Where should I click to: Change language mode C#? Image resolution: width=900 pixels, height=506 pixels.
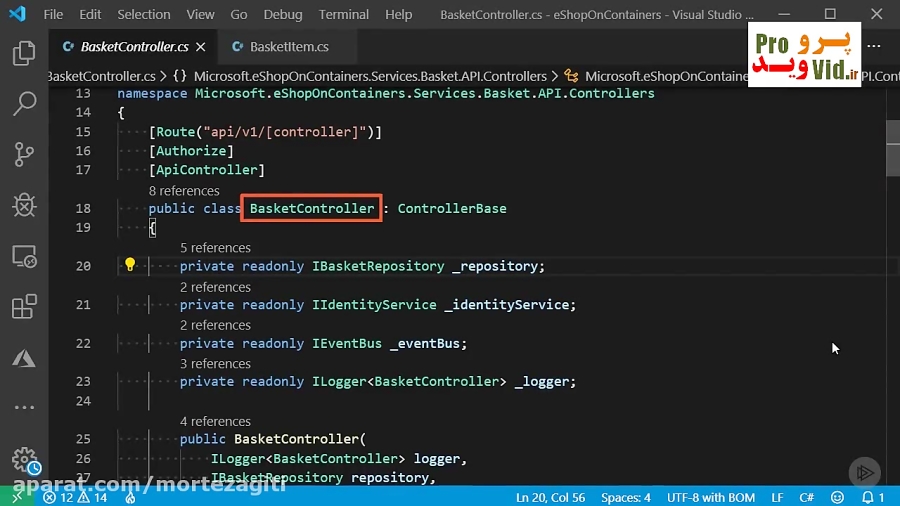tap(806, 497)
